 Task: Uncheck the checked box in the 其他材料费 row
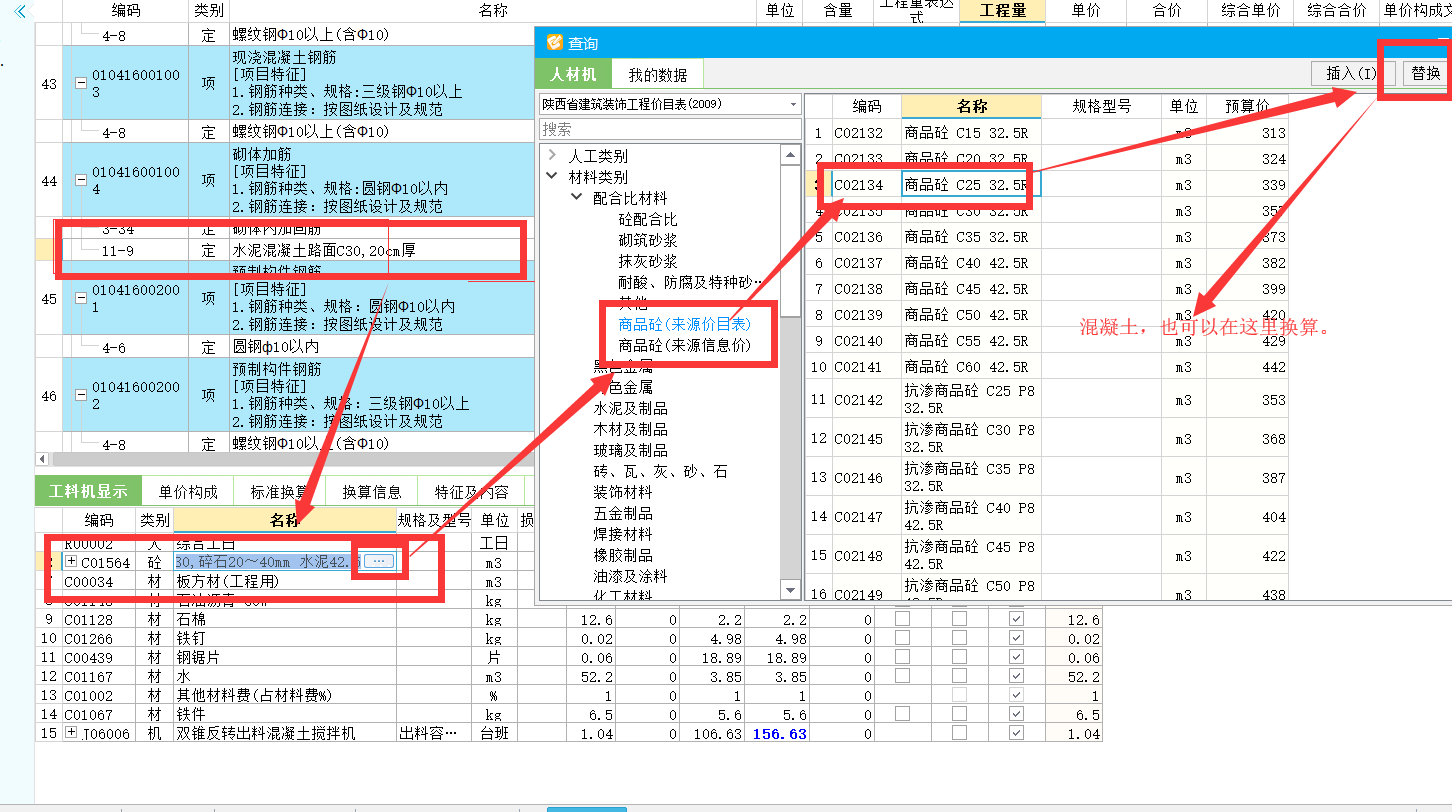click(x=1017, y=695)
